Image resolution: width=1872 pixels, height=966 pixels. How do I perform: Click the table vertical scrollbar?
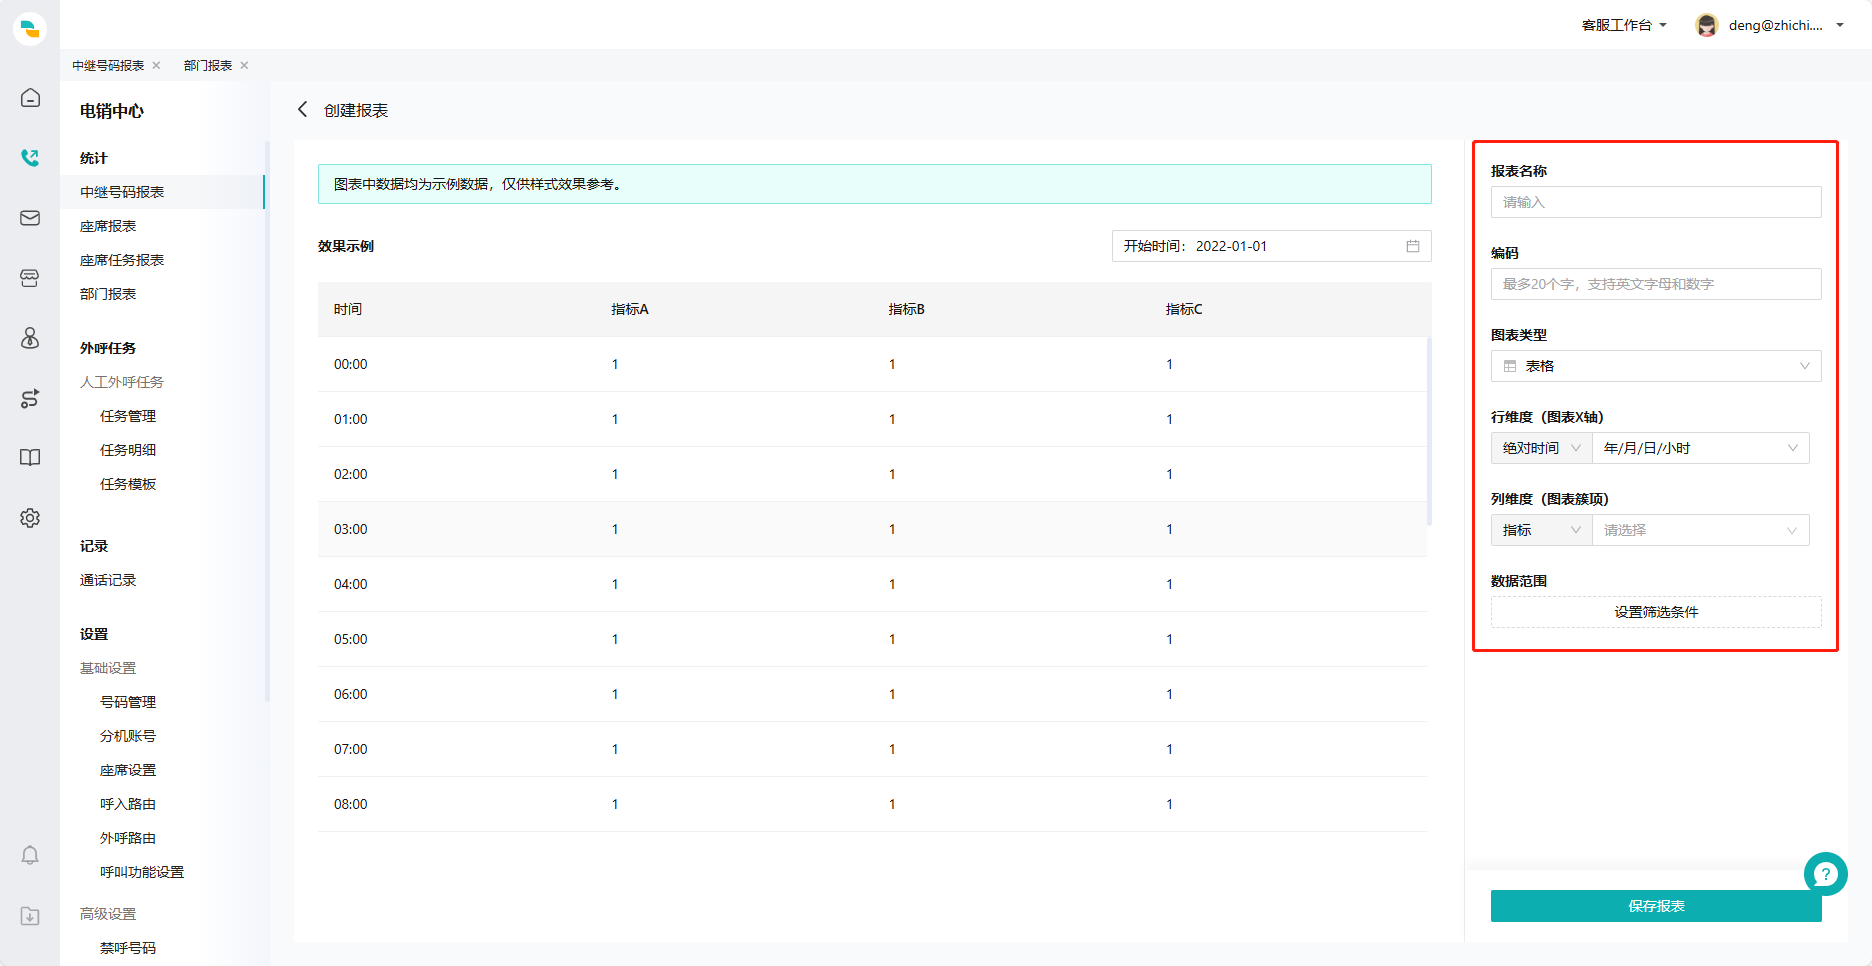pyautogui.click(x=1429, y=431)
